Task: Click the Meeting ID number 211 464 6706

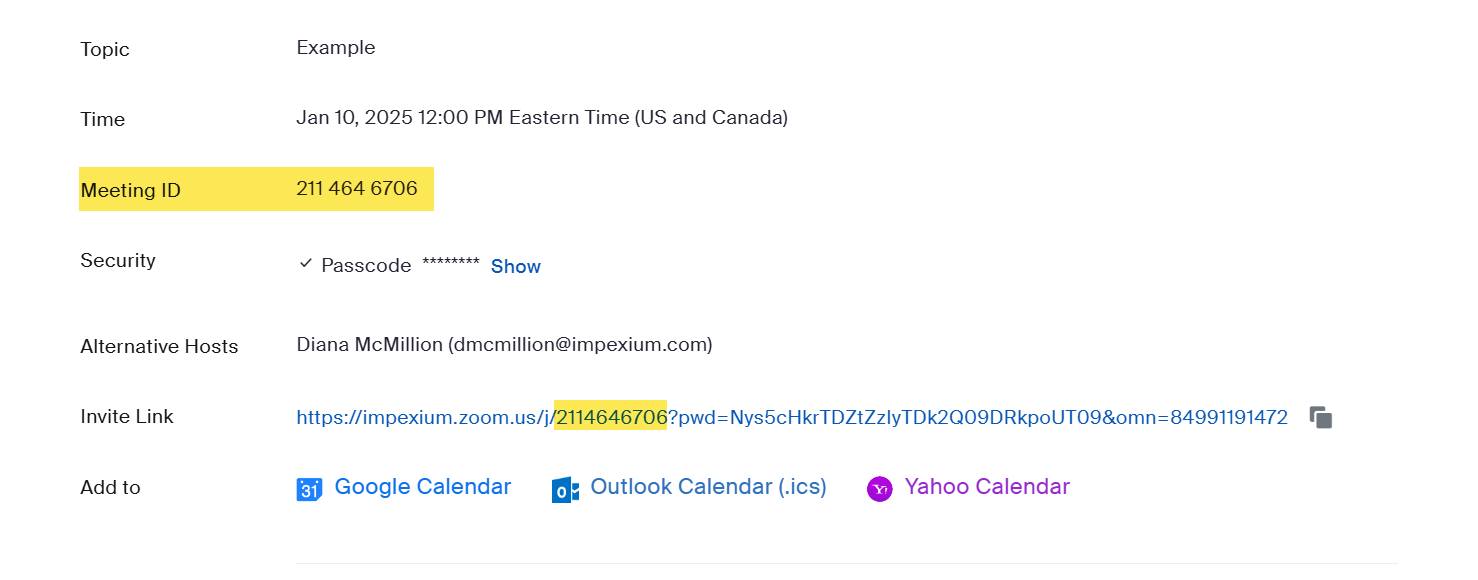Action: tap(357, 188)
